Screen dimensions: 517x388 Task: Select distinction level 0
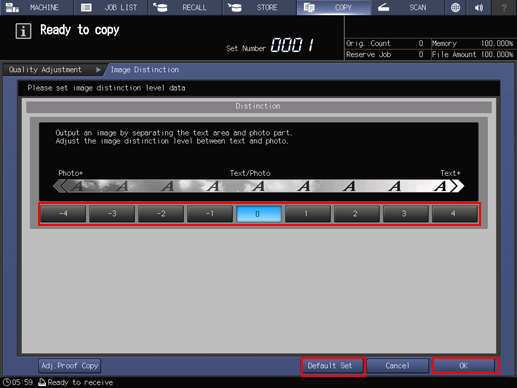[x=259, y=214]
